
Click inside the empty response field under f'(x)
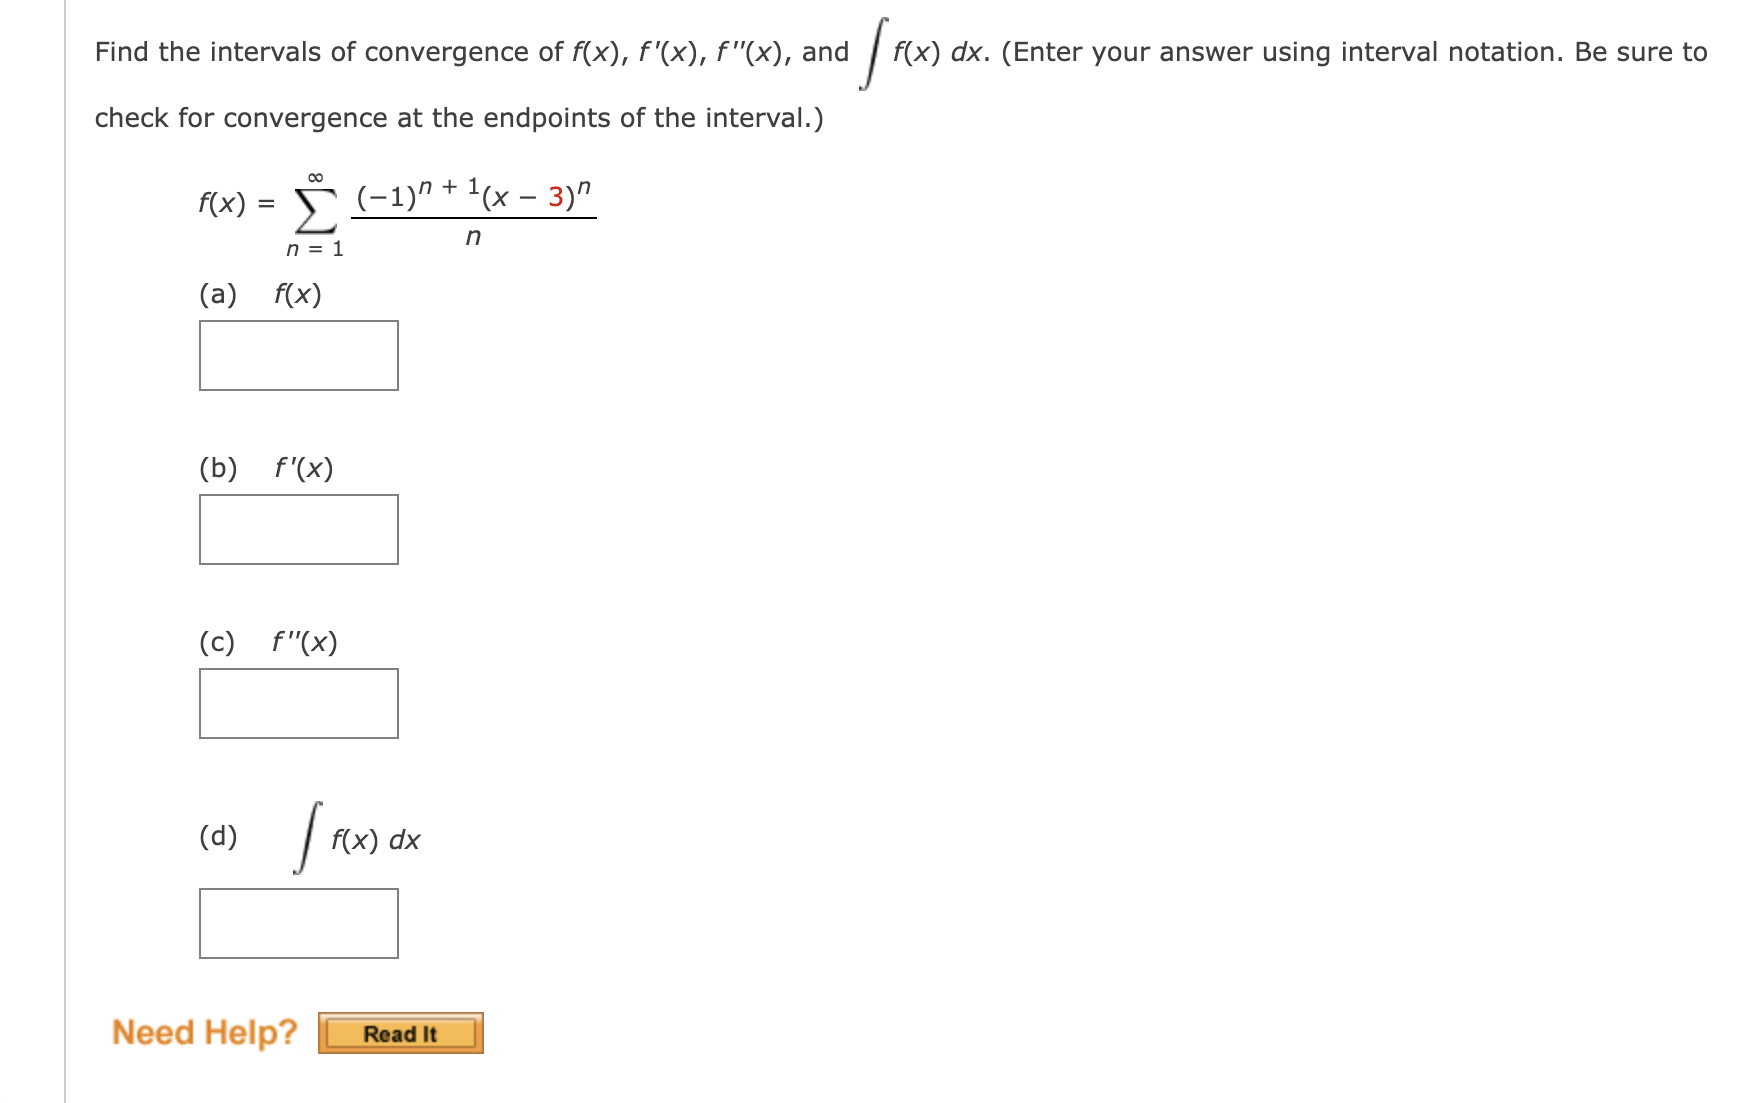click(299, 530)
